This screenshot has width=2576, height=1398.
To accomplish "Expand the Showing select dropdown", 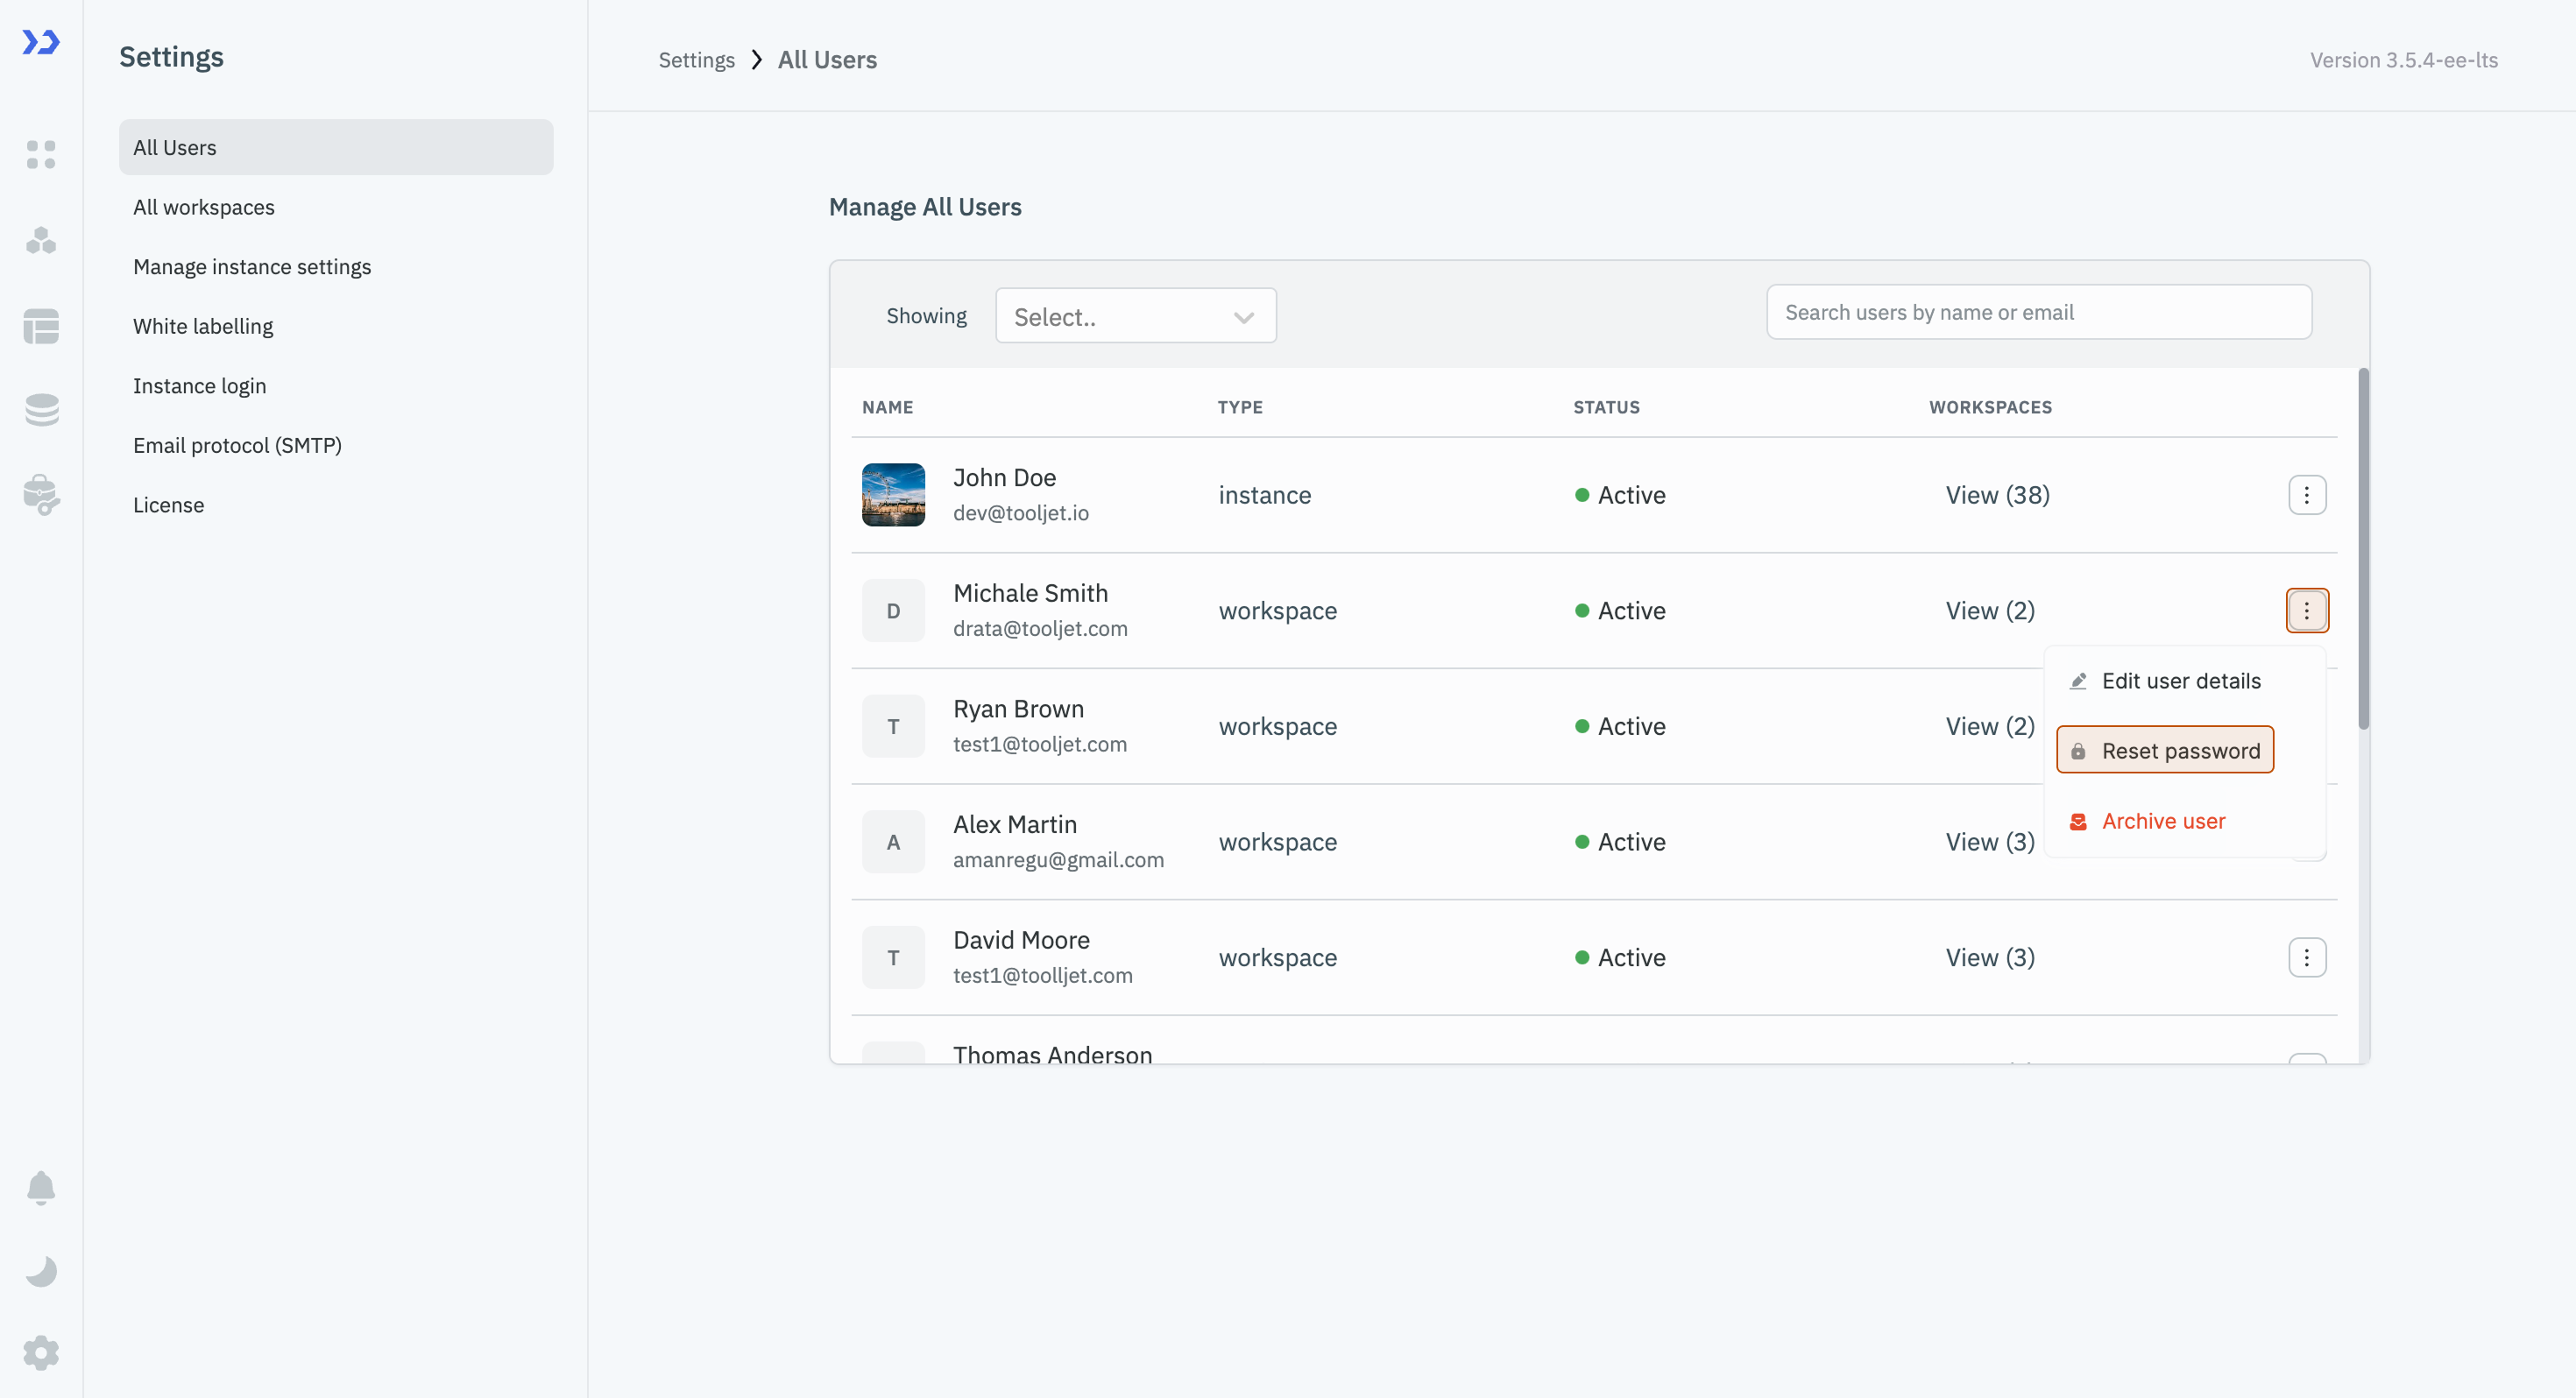I will 1135,316.
